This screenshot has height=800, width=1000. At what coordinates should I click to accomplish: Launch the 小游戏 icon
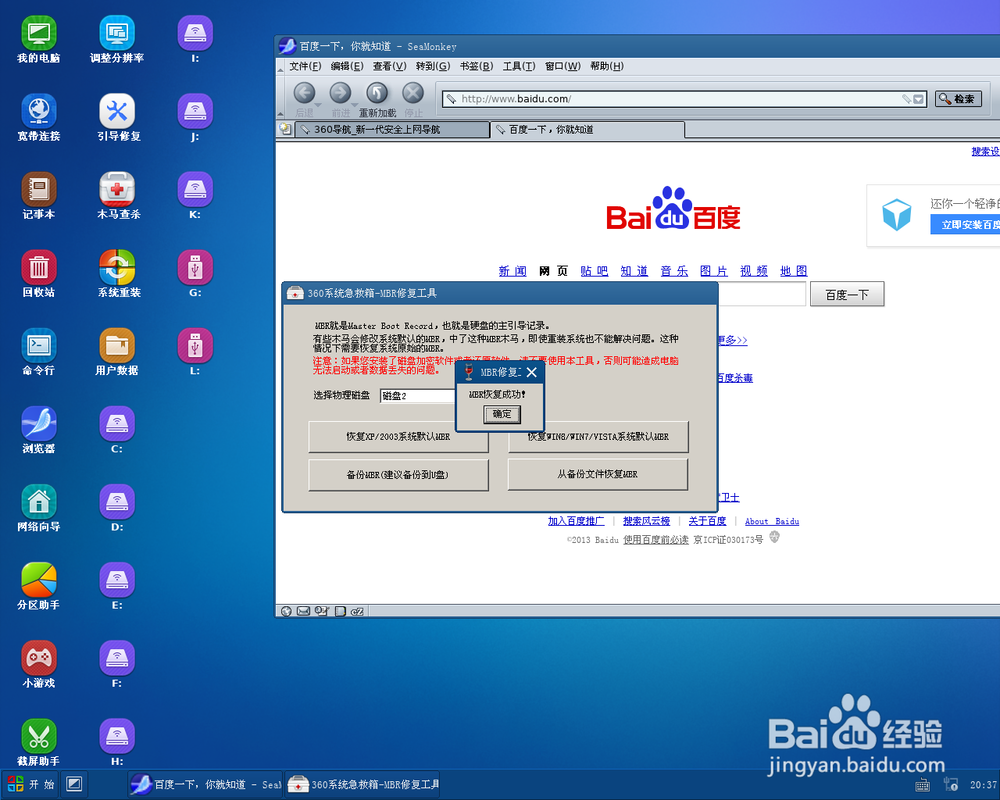pyautogui.click(x=39, y=663)
